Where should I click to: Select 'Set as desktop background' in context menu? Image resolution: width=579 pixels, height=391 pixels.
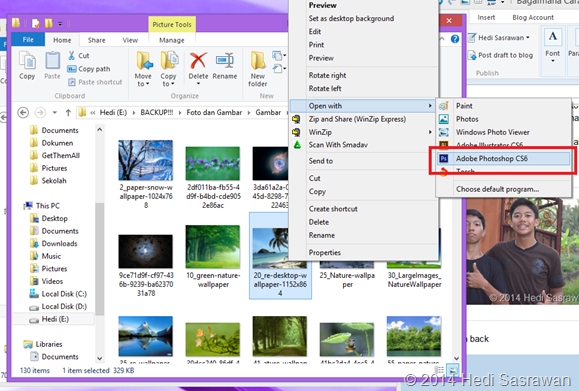tap(351, 18)
